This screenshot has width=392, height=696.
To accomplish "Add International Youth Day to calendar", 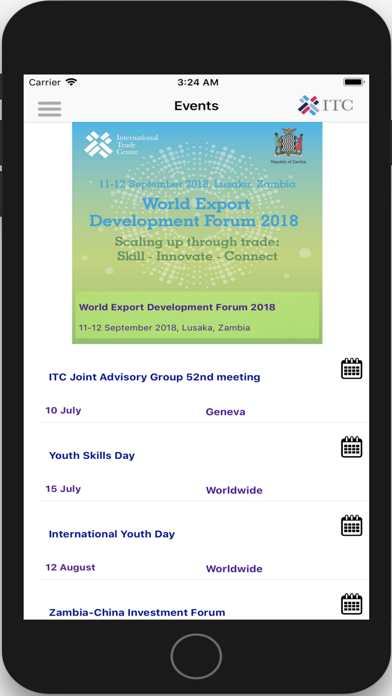I will coord(352,526).
